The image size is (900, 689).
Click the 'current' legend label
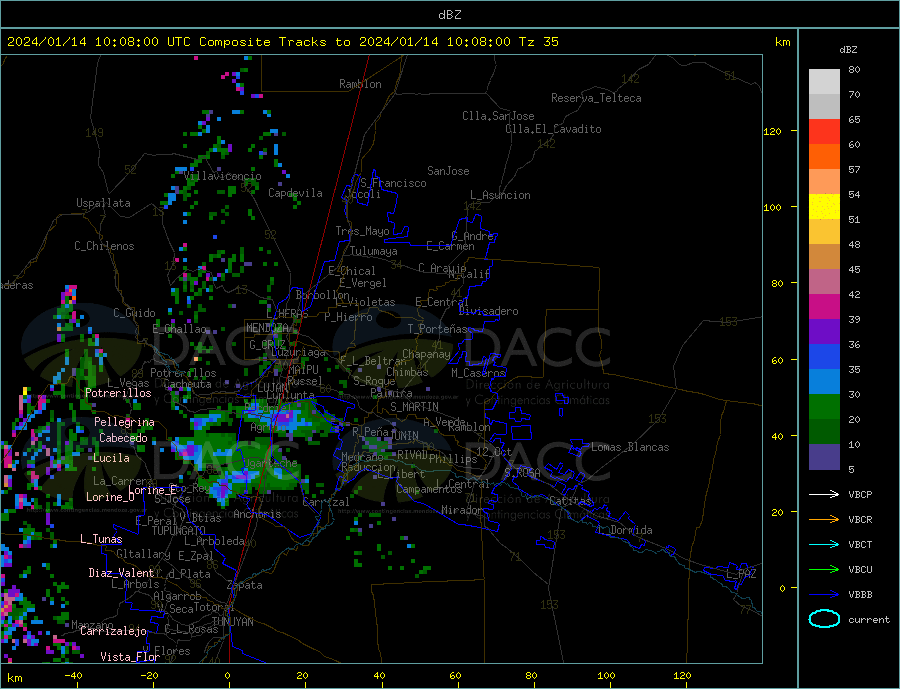[869, 620]
